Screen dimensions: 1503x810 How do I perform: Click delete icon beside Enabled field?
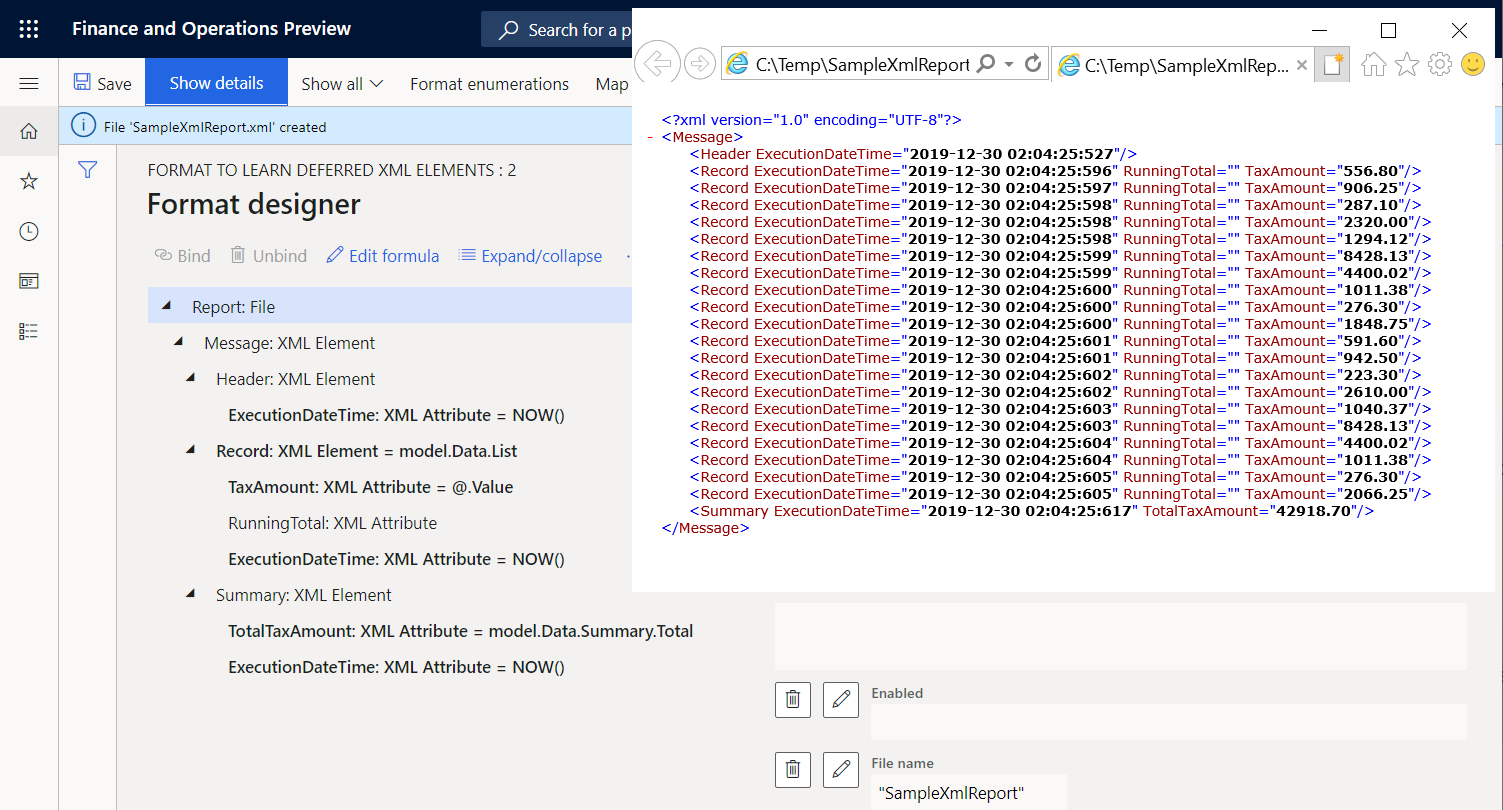[x=792, y=700]
